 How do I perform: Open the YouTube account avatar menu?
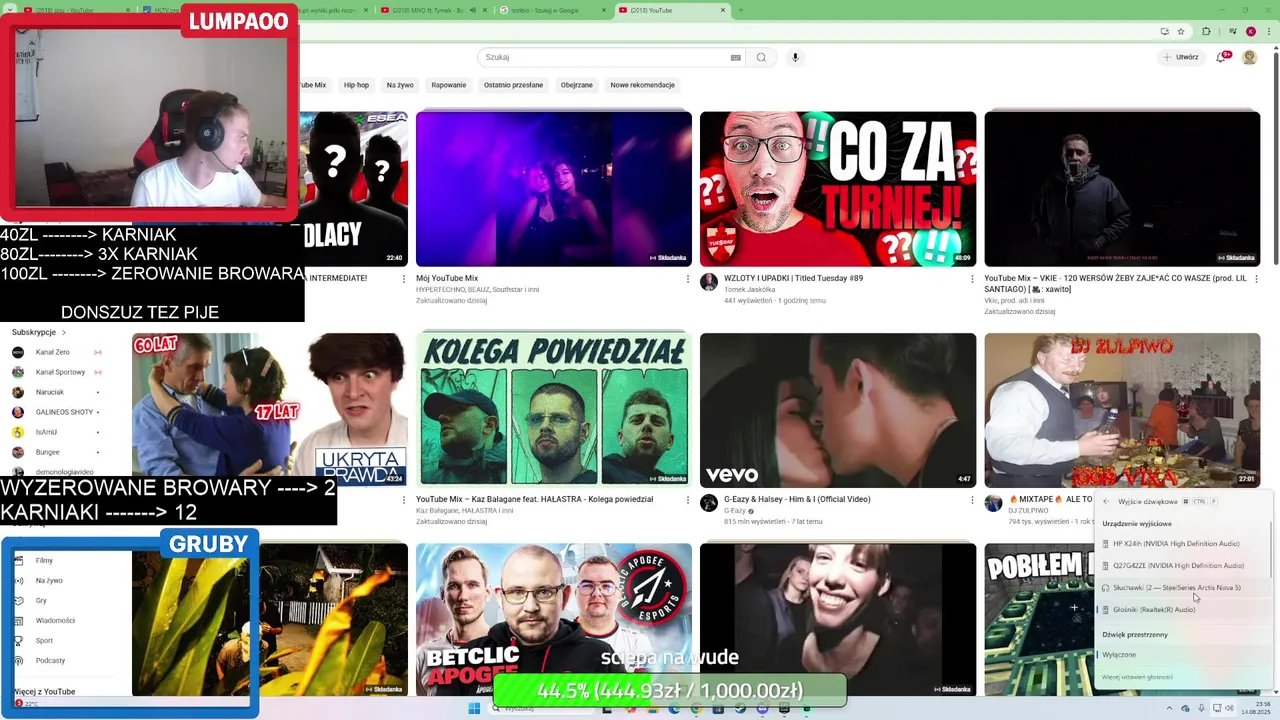(x=1249, y=57)
